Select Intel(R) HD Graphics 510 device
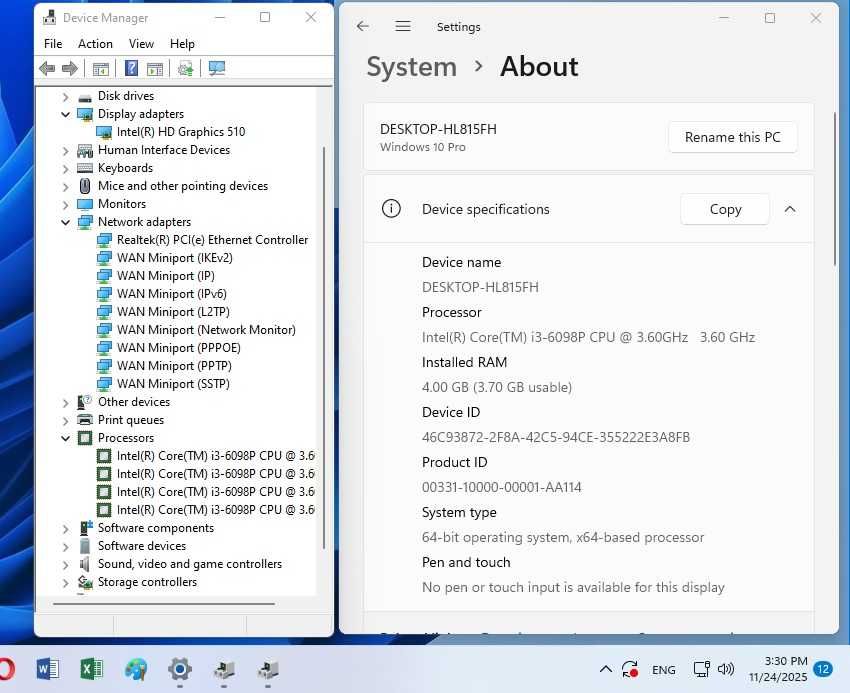 (181, 132)
